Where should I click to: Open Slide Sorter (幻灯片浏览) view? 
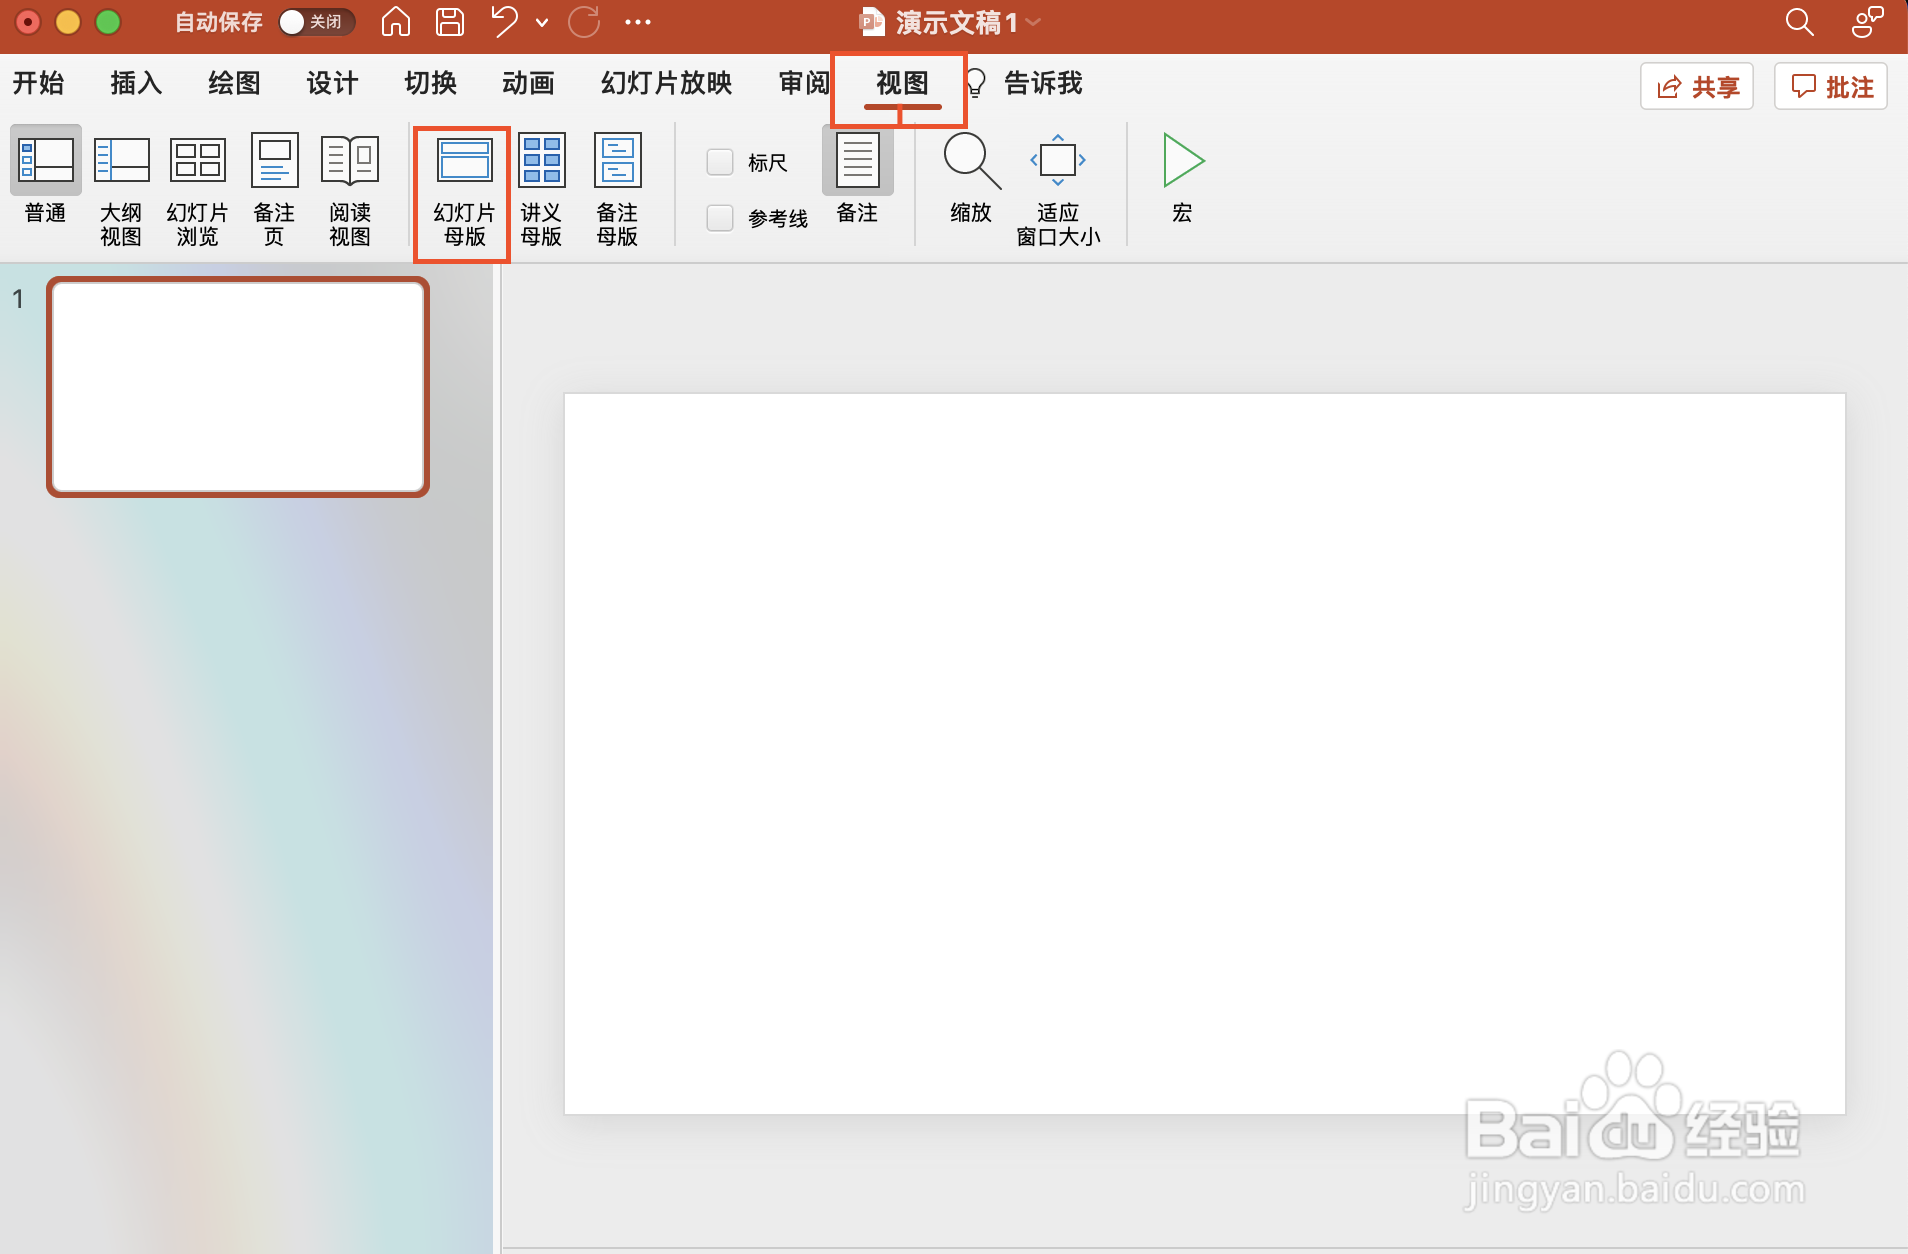[197, 190]
